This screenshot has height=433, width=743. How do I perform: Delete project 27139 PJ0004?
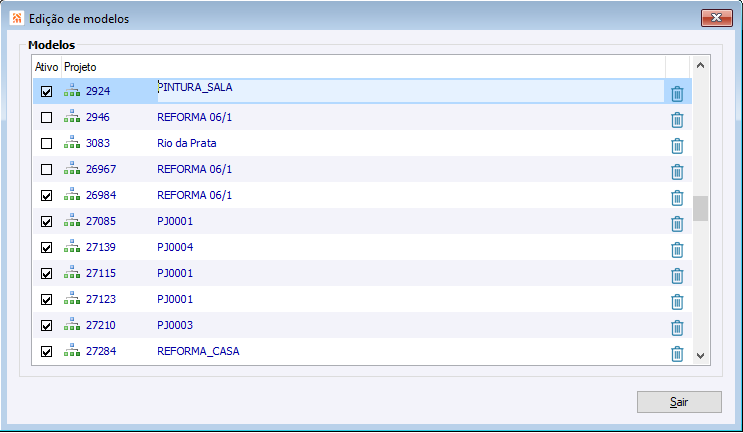pyautogui.click(x=677, y=250)
